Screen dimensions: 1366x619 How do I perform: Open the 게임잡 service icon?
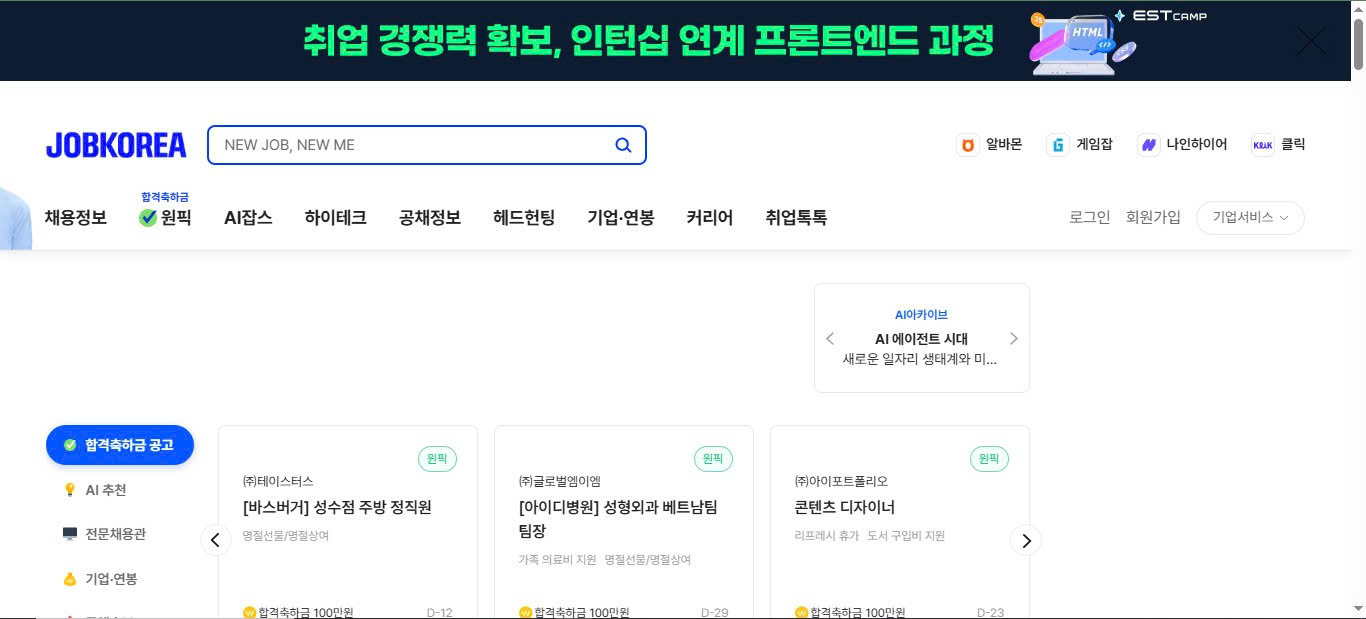click(x=1057, y=145)
